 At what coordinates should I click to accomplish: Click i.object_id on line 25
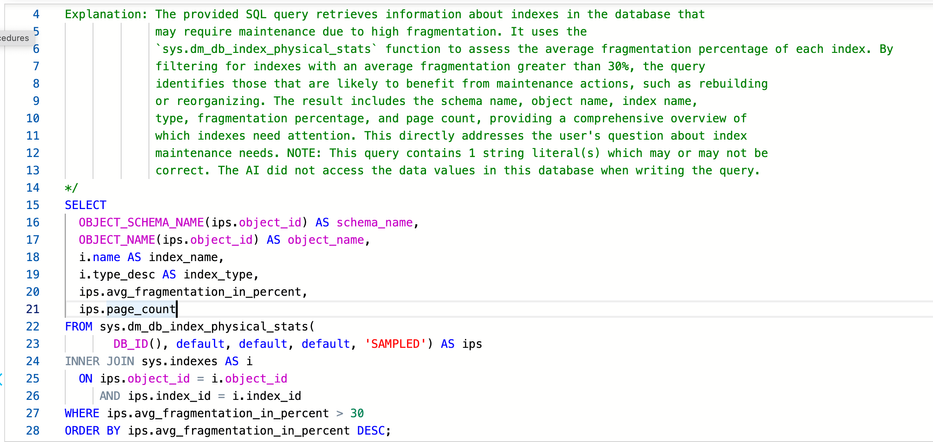[250, 378]
